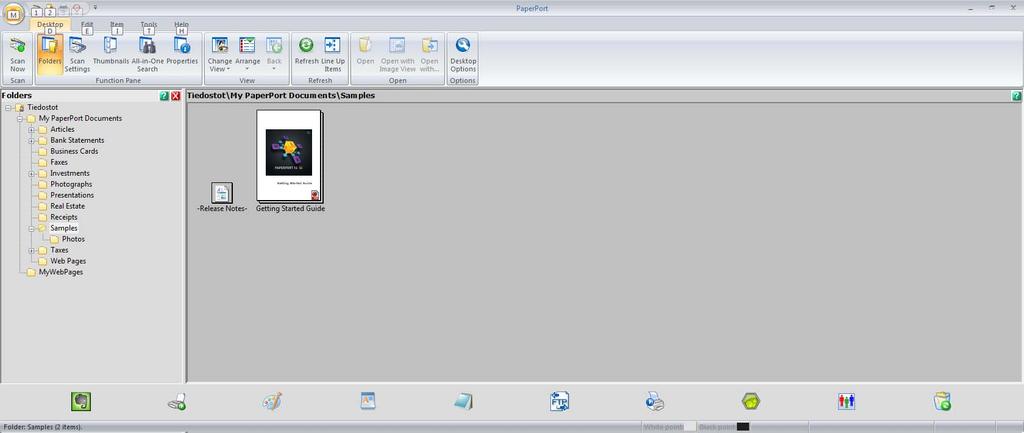The height and width of the screenshot is (433, 1024).
Task: Click the scanner icon in Send To bar
Action: point(176,401)
